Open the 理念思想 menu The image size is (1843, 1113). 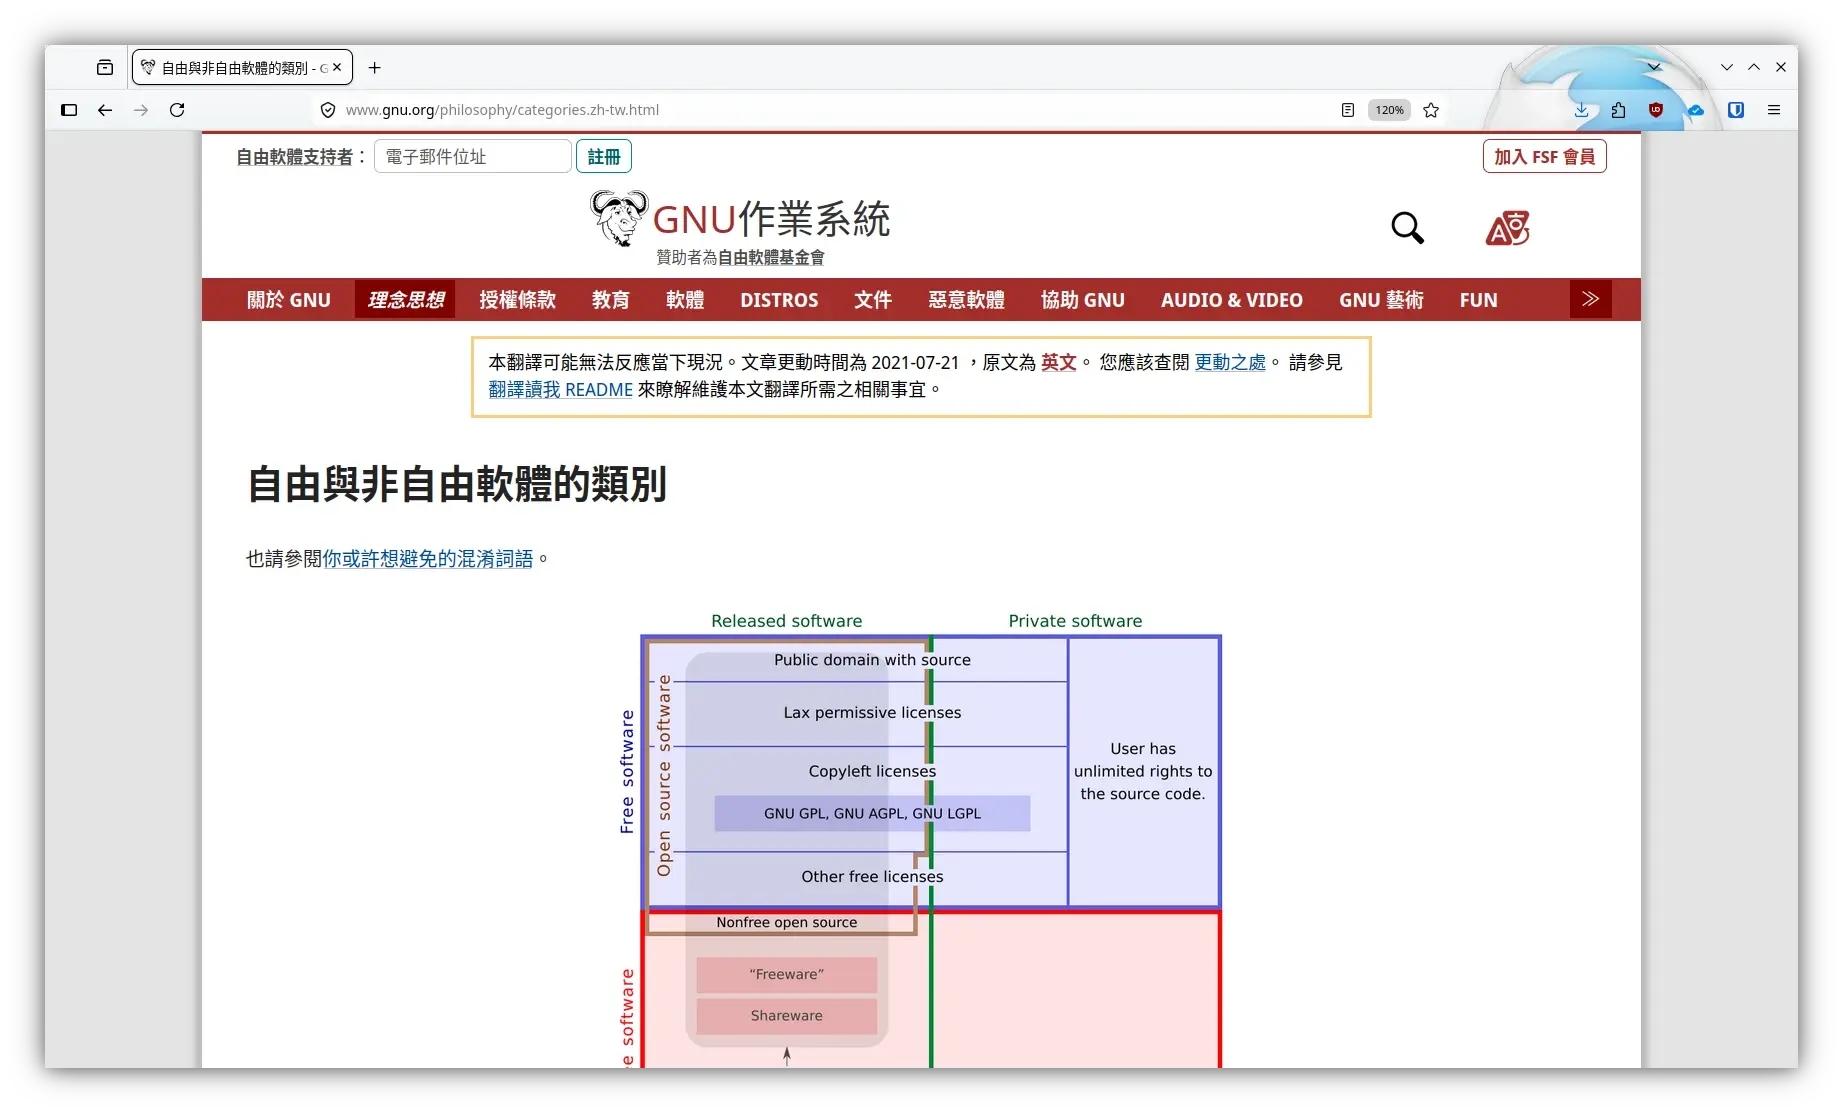405,300
